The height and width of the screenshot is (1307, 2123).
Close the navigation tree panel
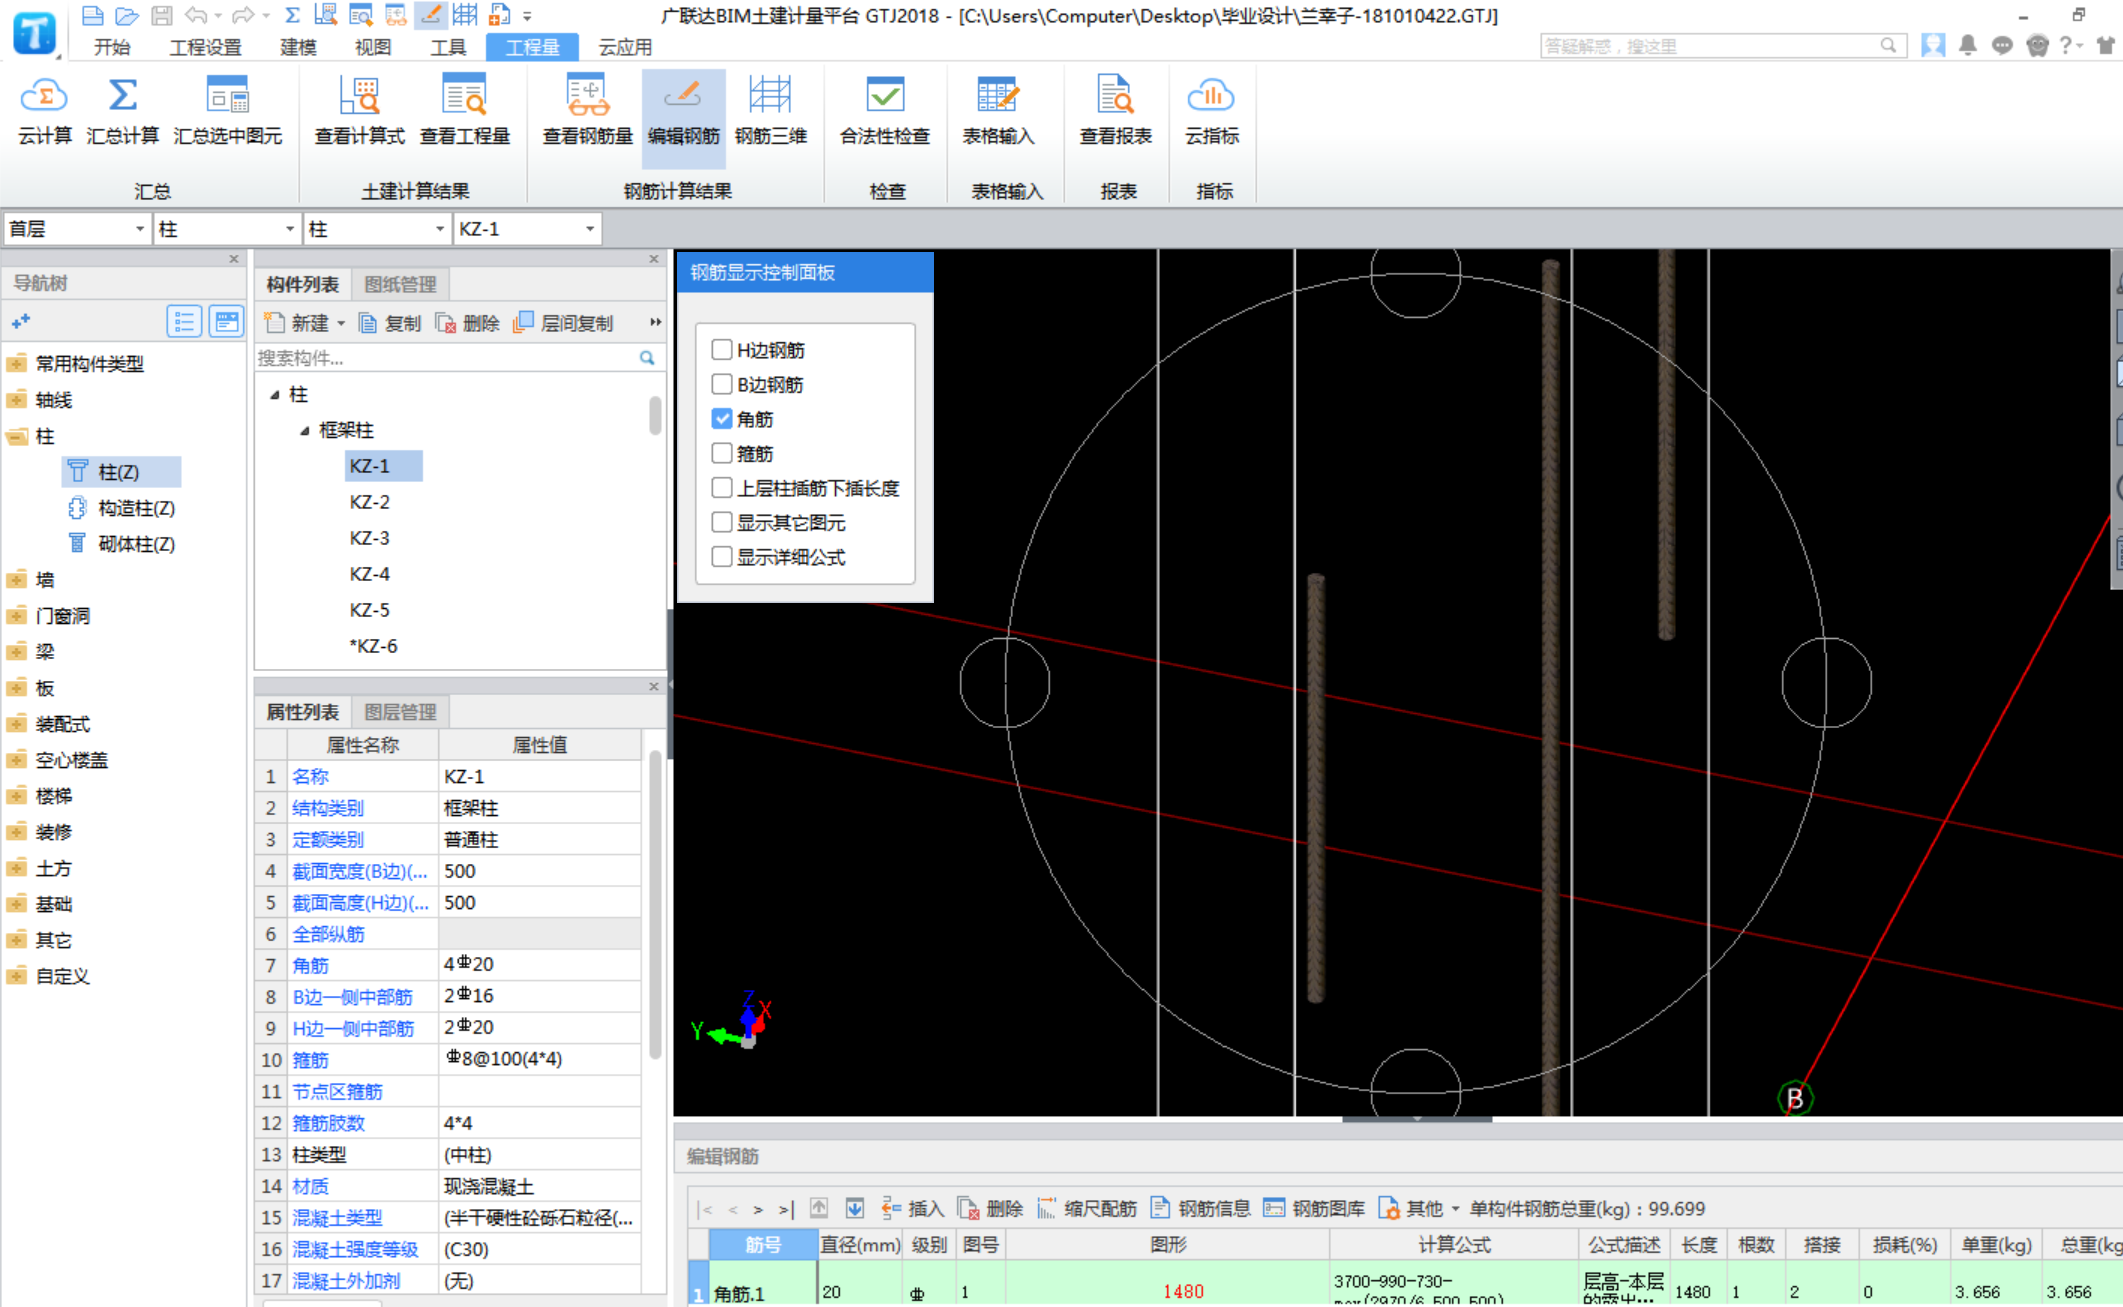coord(234,259)
